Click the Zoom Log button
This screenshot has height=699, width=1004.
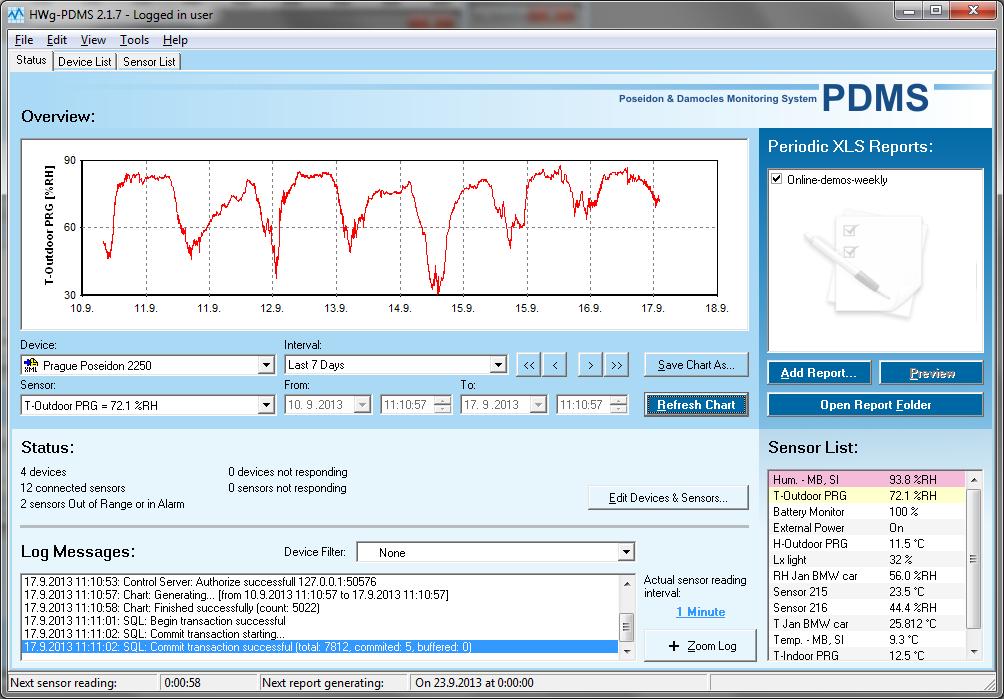[700, 645]
